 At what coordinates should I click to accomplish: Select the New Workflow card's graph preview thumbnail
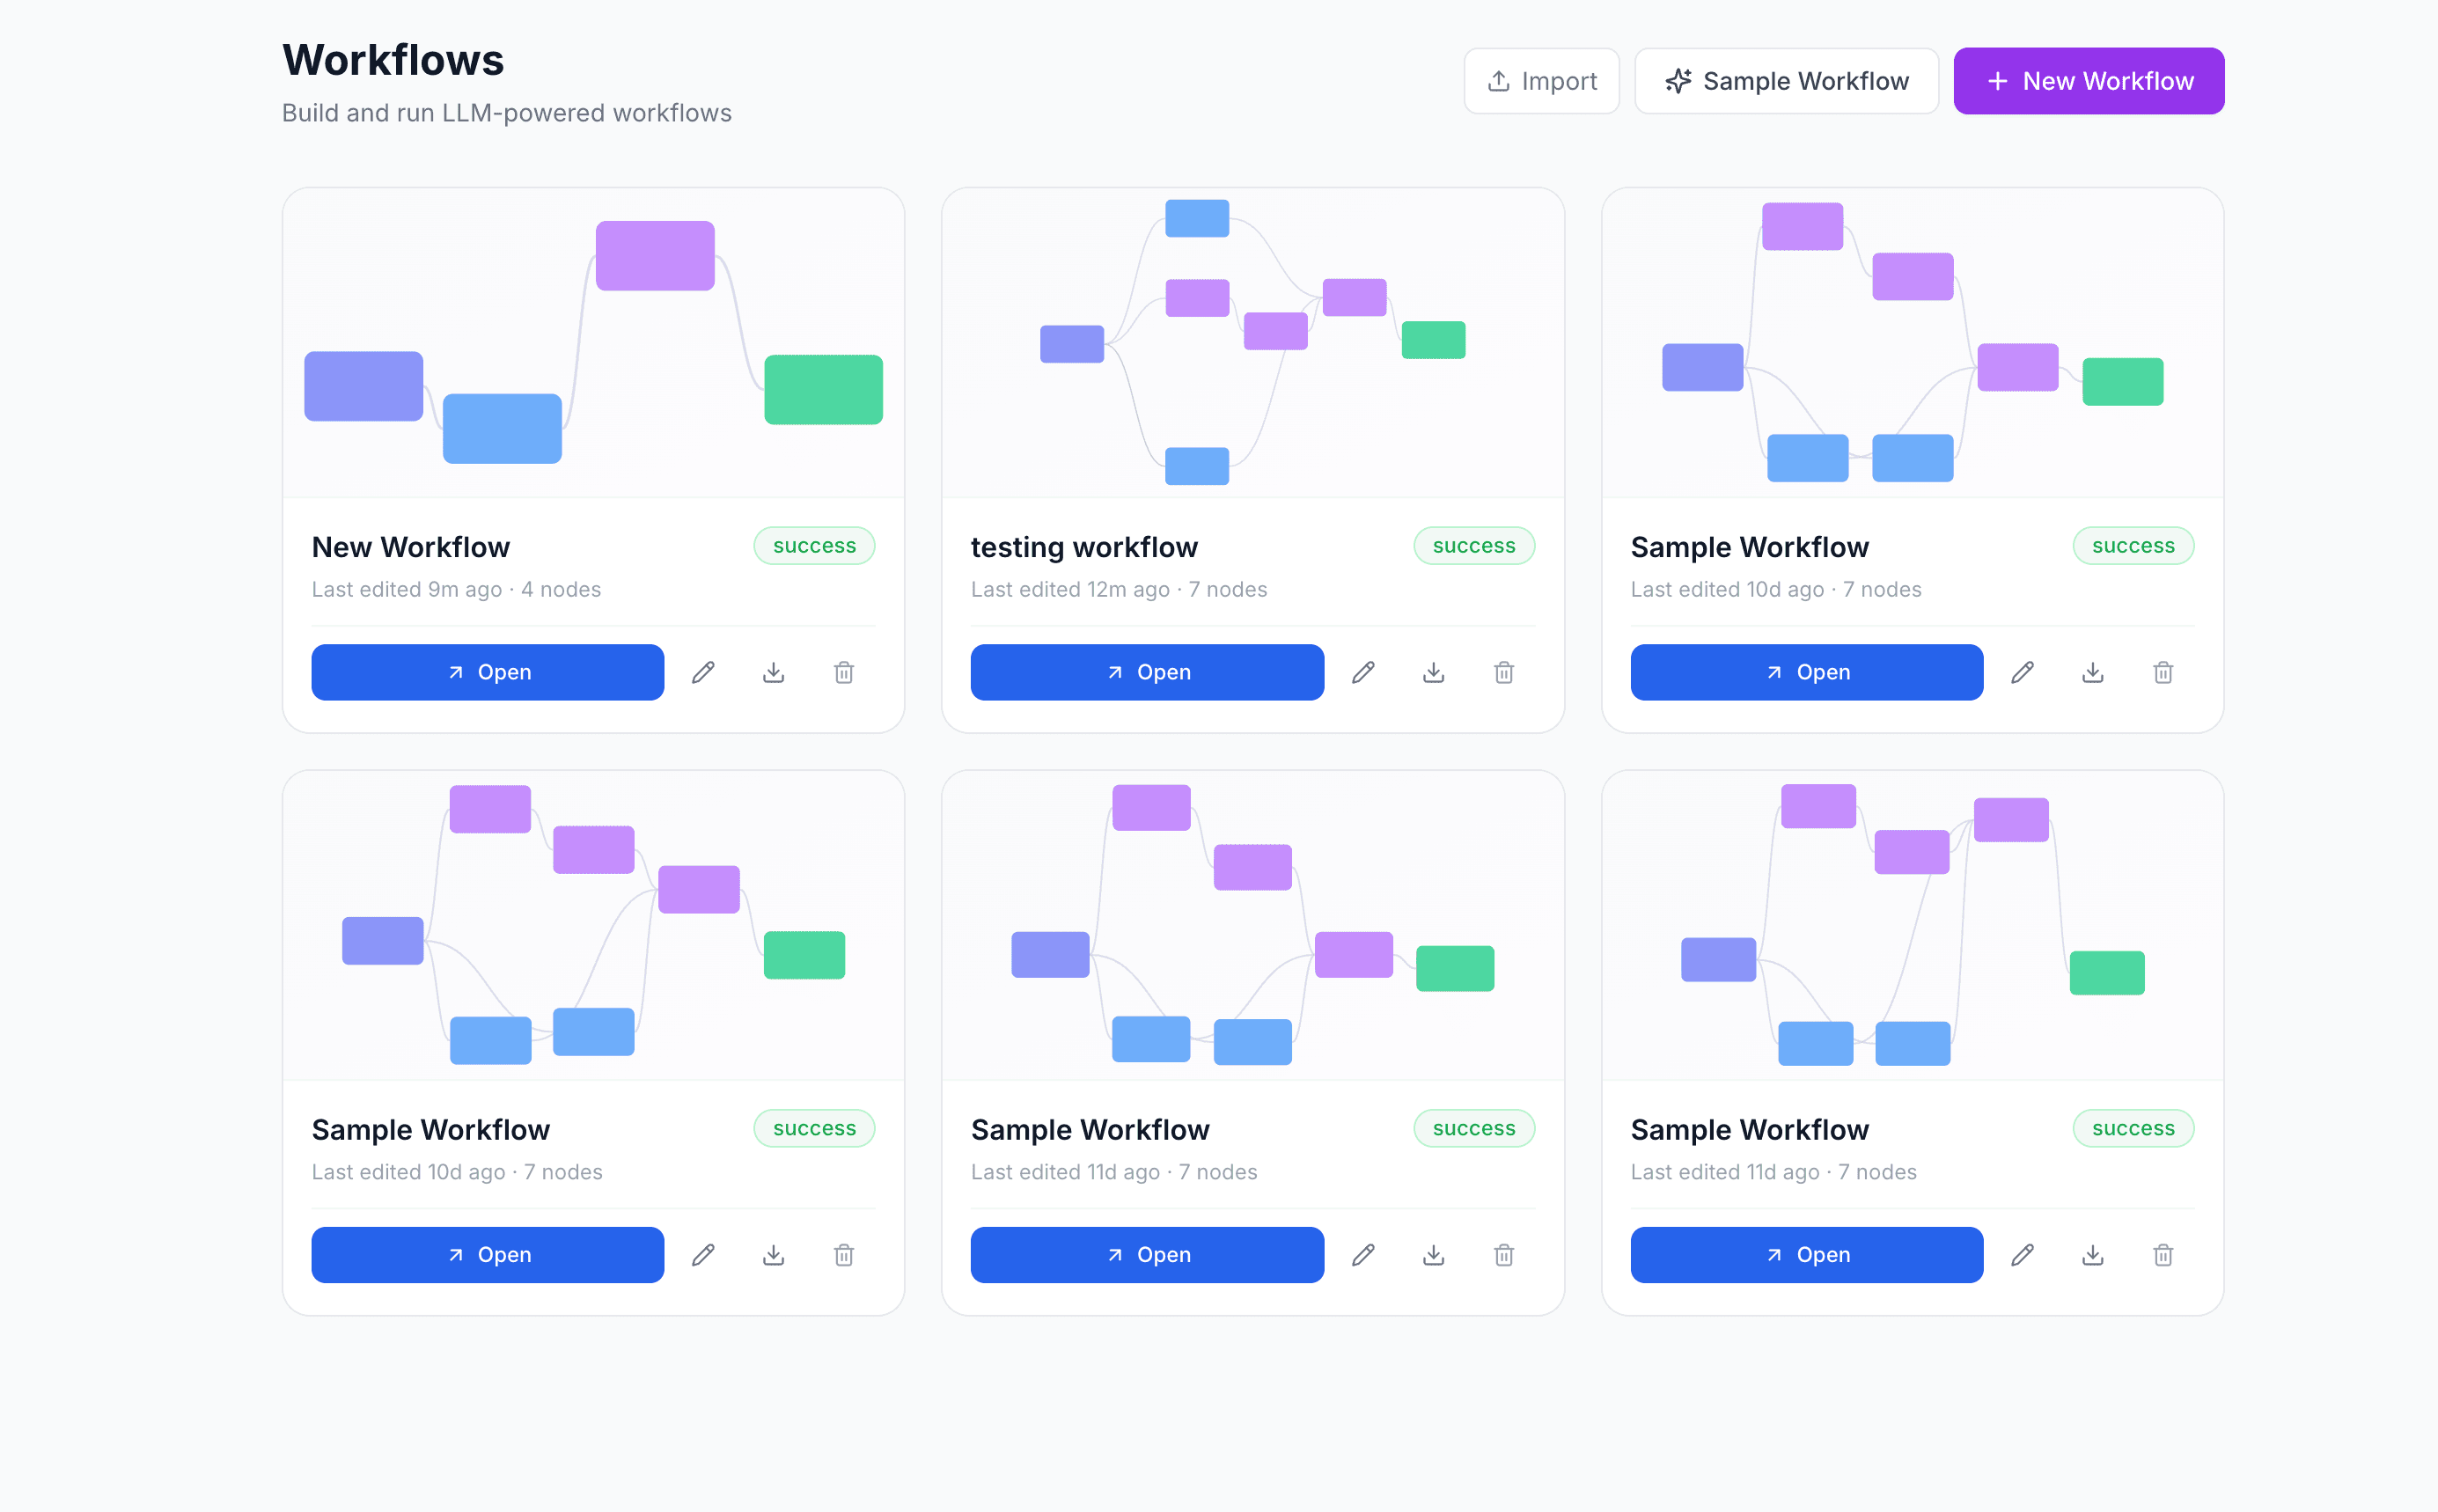tap(593, 343)
